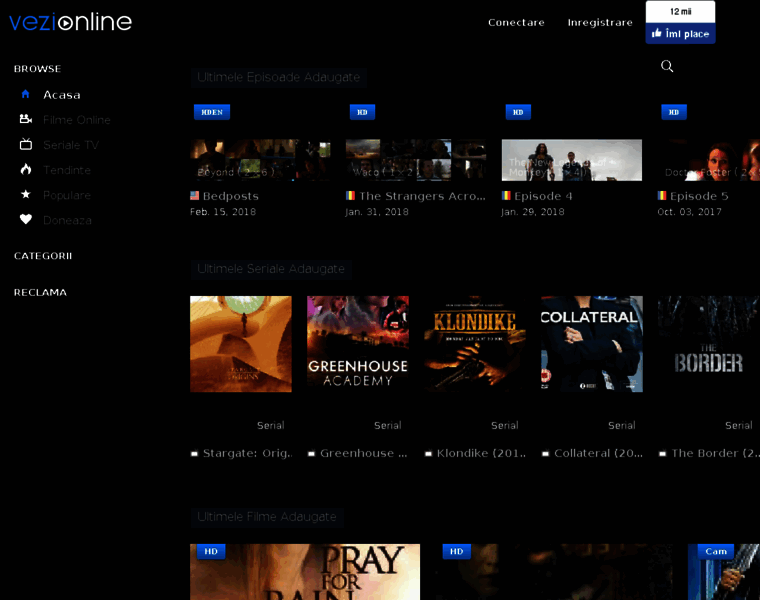This screenshot has width=760, height=600.
Task: Click the Feb. 15, 2018 date
Action: pyautogui.click(x=223, y=212)
